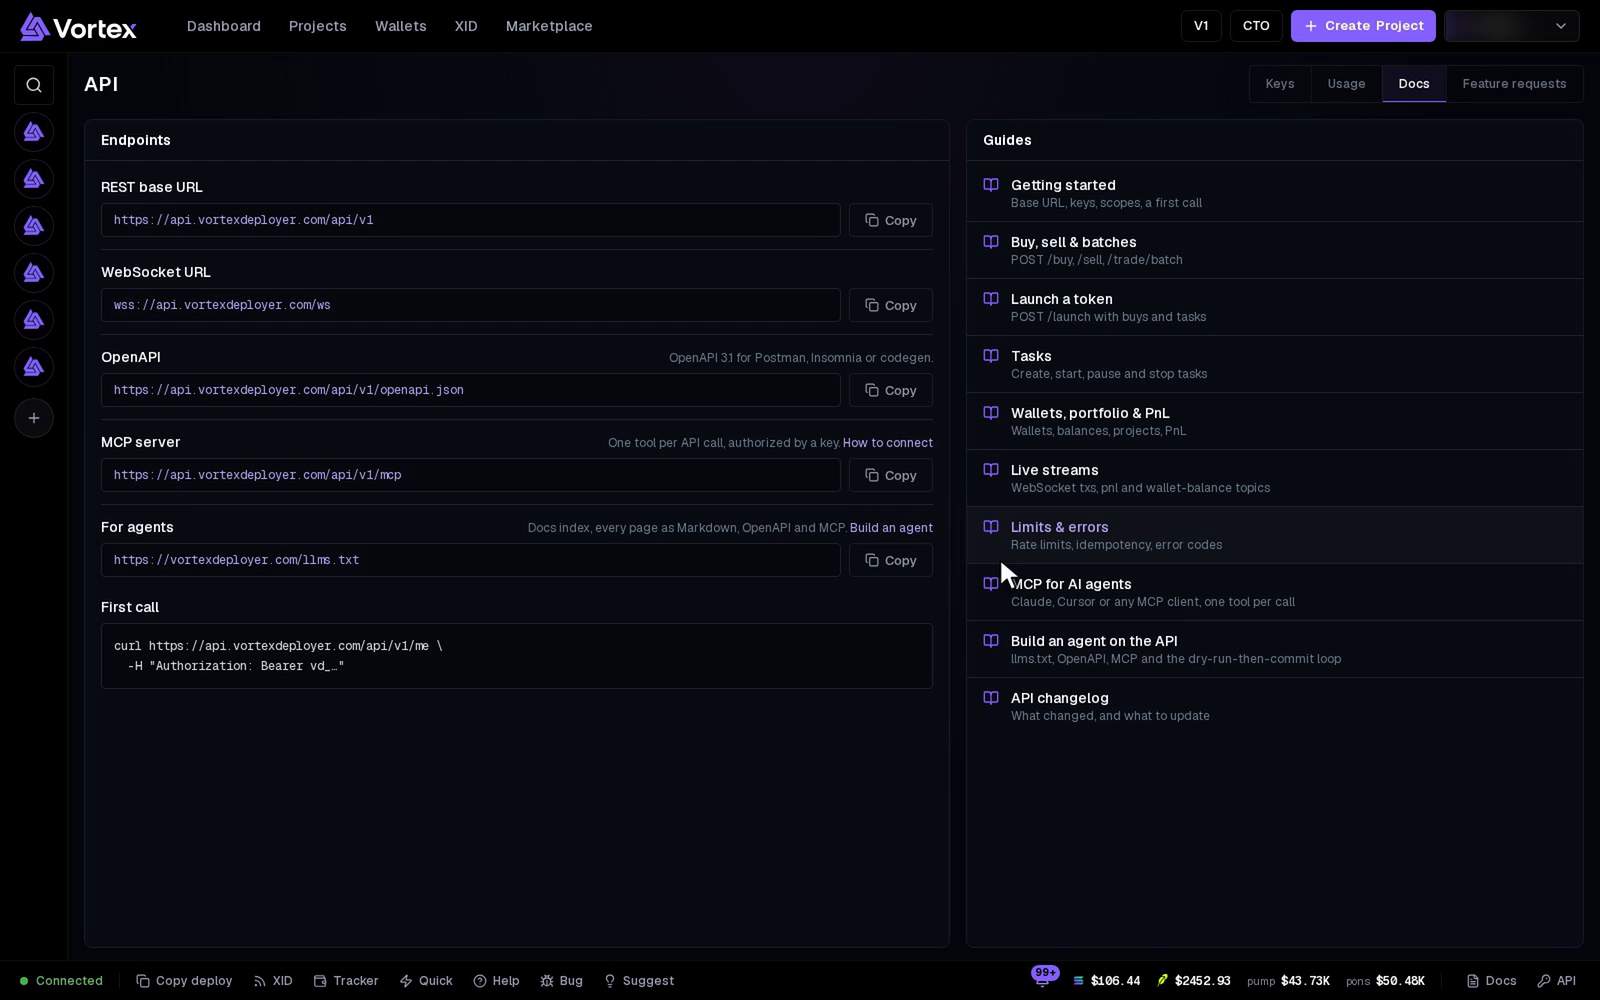Click the book icon beside Tasks guide

pos(991,356)
